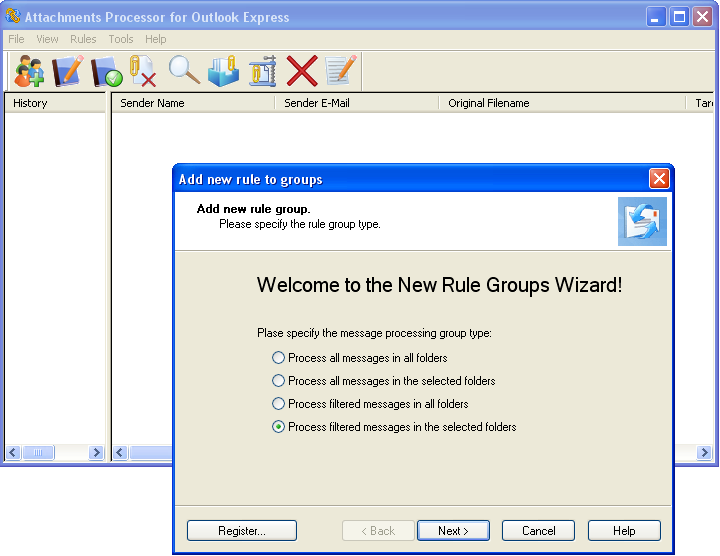This screenshot has width=720, height=556.
Task: Maximize the Attachments Processor window
Action: (x=679, y=17)
